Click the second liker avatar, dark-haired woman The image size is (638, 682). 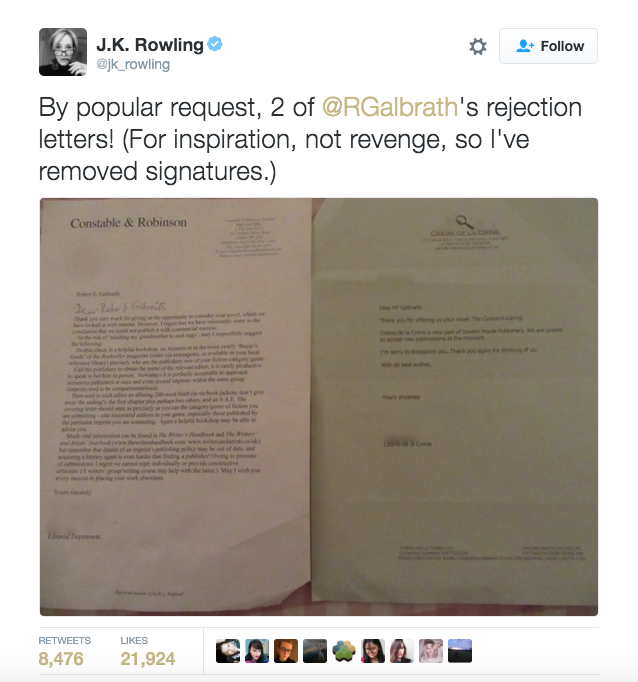[257, 651]
